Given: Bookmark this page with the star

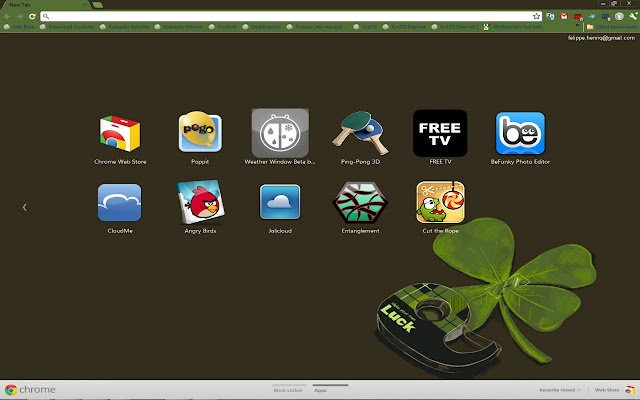Looking at the screenshot, I should click(536, 16).
